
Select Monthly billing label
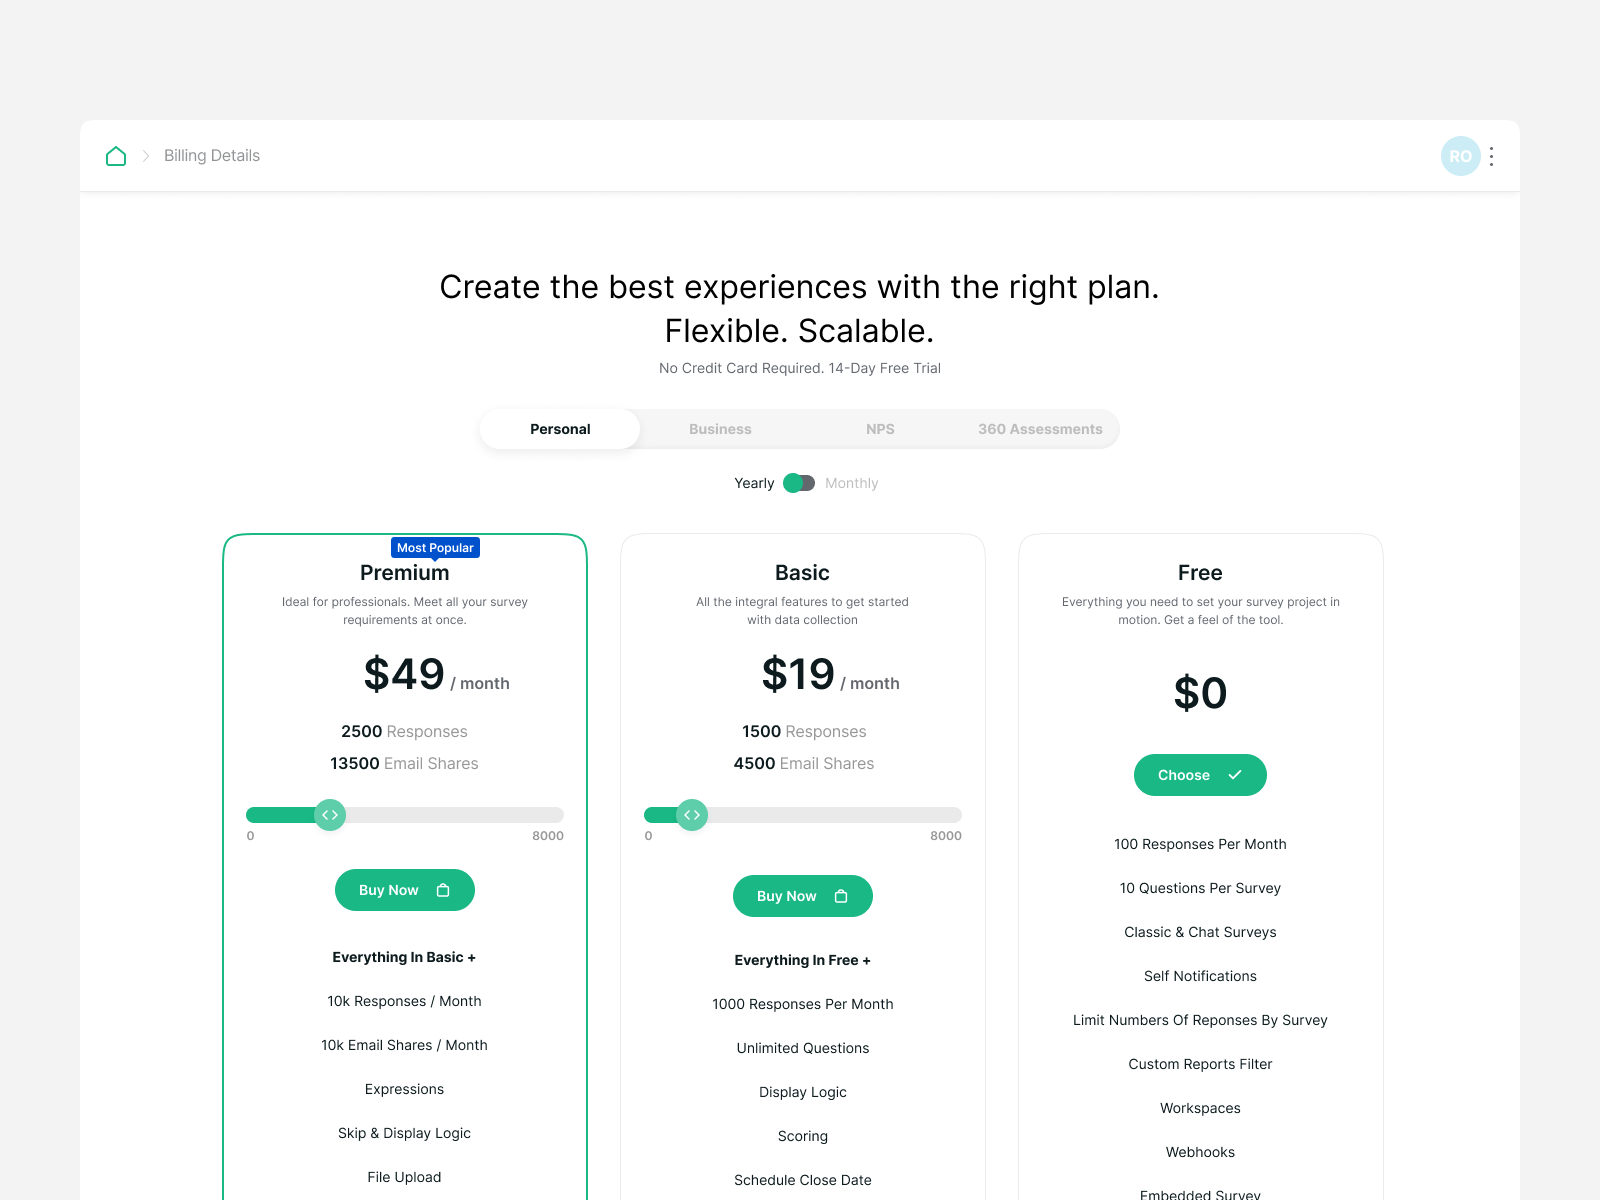pyautogui.click(x=851, y=483)
